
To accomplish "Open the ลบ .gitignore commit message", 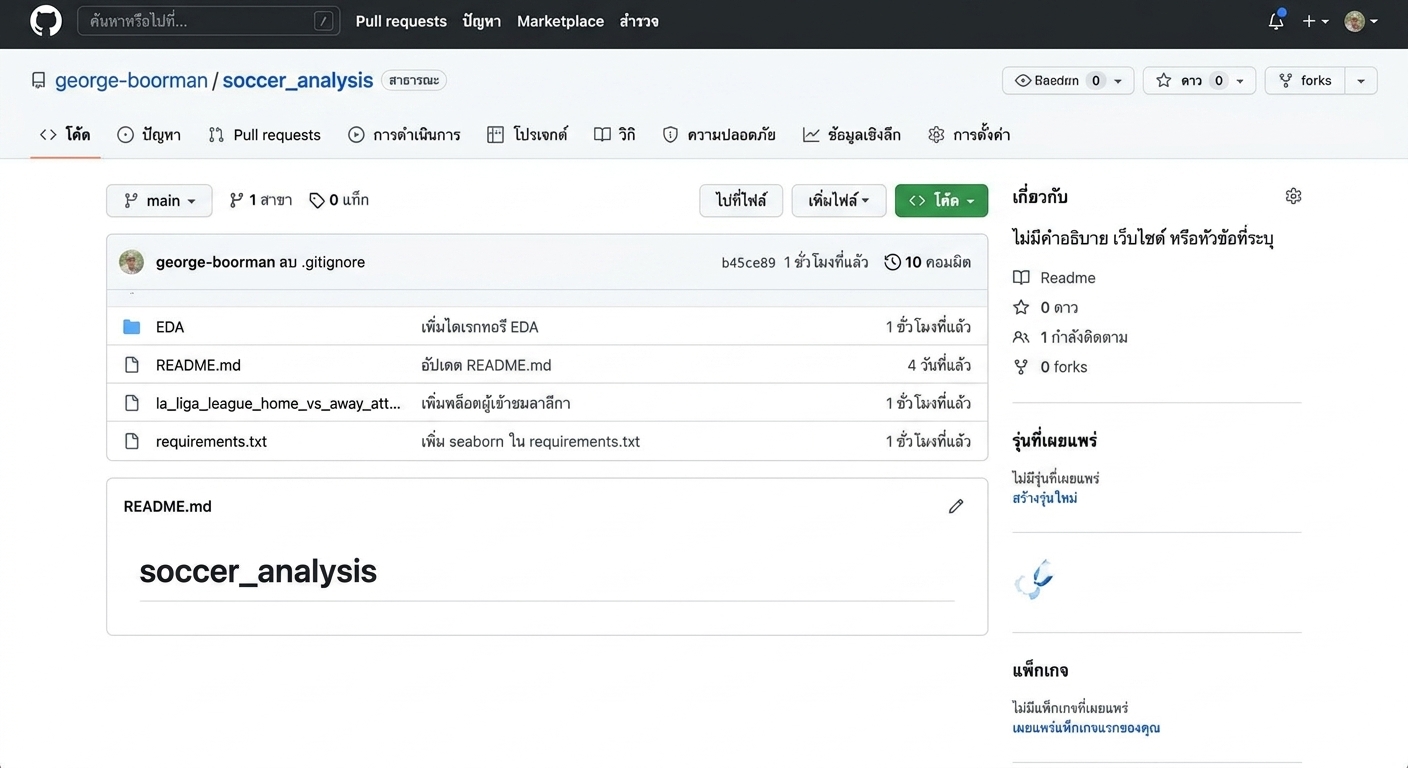I will tap(322, 262).
